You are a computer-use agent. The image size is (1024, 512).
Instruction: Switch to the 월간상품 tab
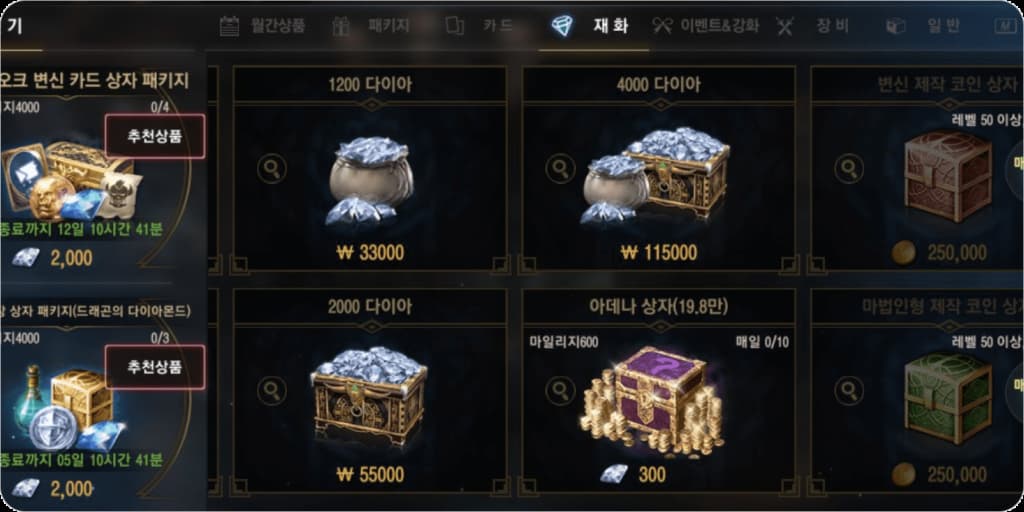click(x=263, y=26)
